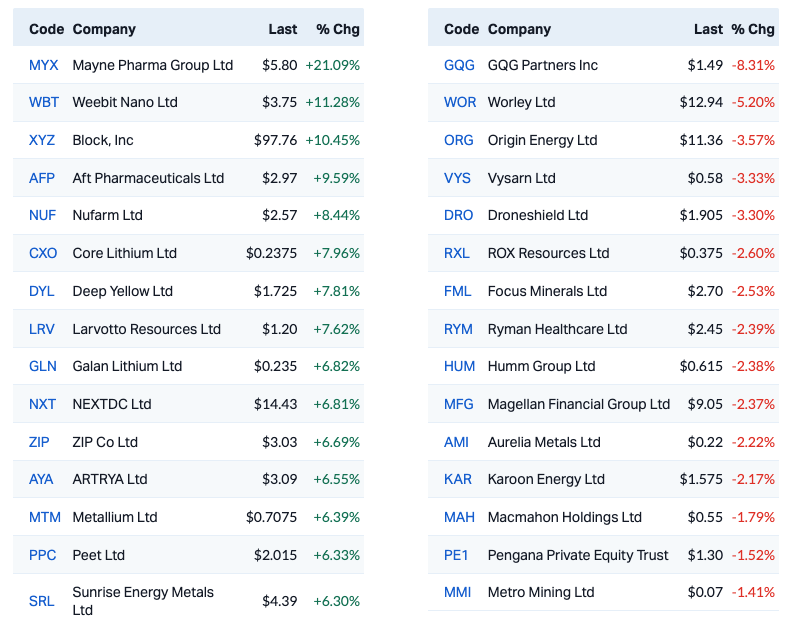The height and width of the screenshot is (621, 790).
Task: Select the GLN code link
Action: [x=43, y=366]
